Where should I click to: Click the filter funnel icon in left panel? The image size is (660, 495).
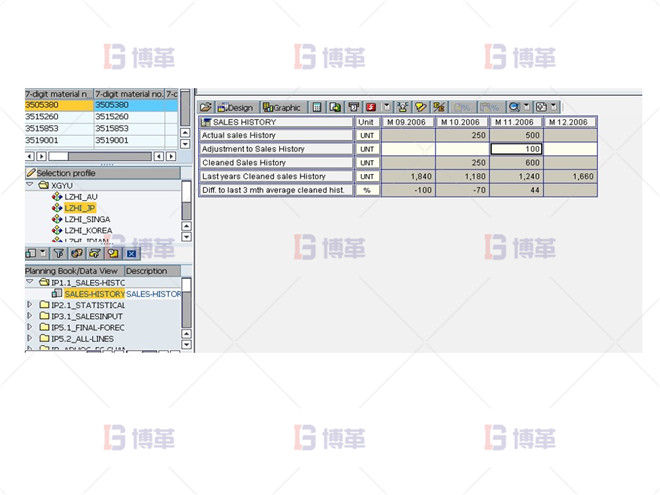point(61,254)
